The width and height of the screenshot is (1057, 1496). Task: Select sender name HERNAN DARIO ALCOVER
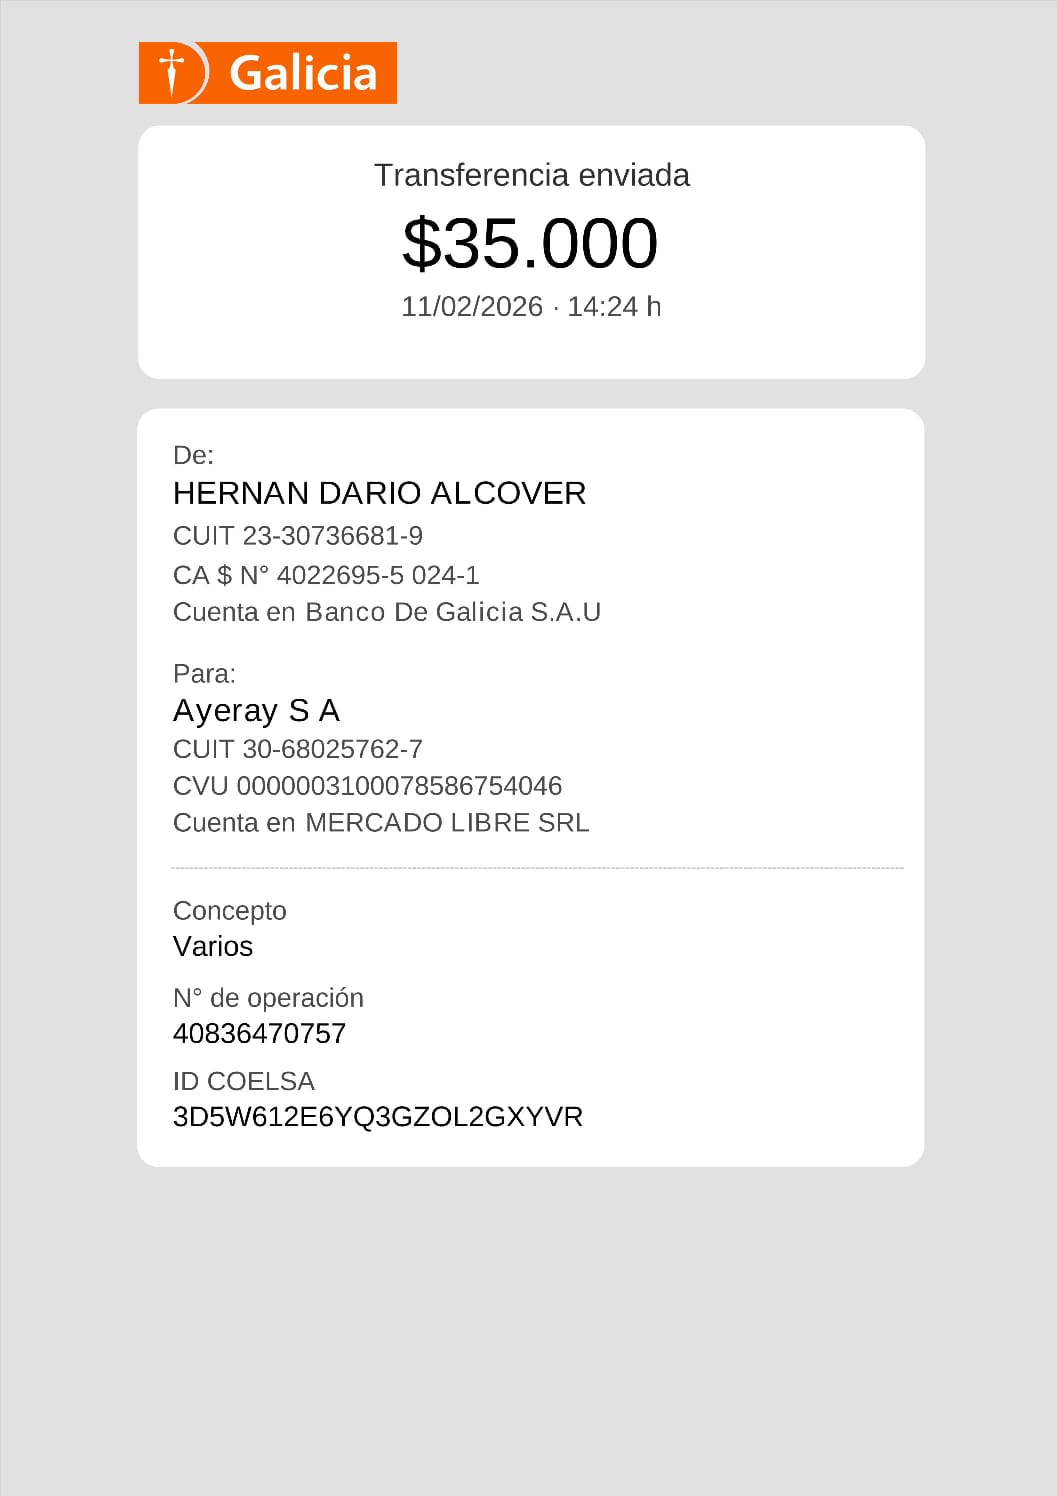click(x=379, y=493)
